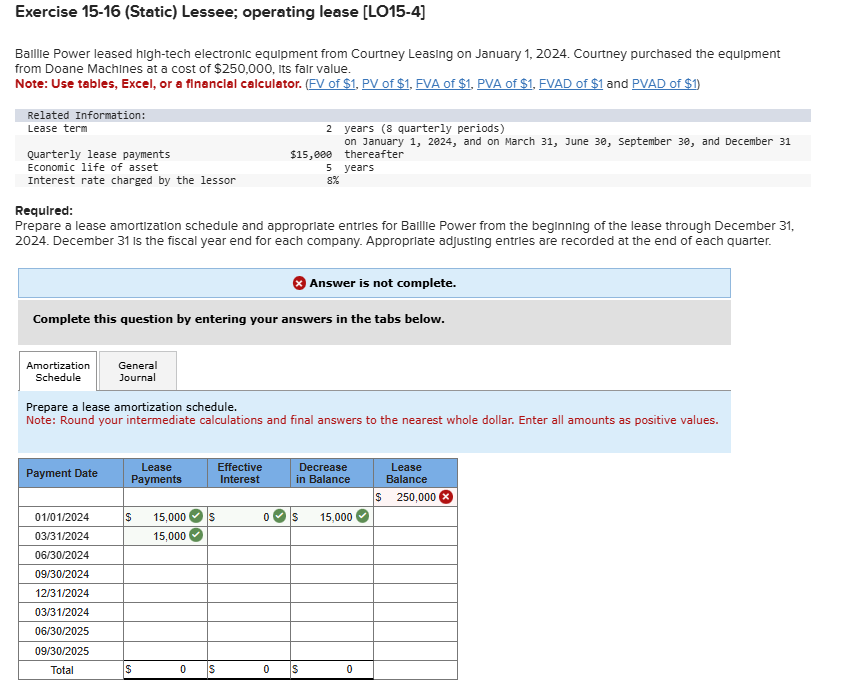The height and width of the screenshot is (687, 855).
Task: Select the Amortization Schedule tab
Action: (x=57, y=371)
